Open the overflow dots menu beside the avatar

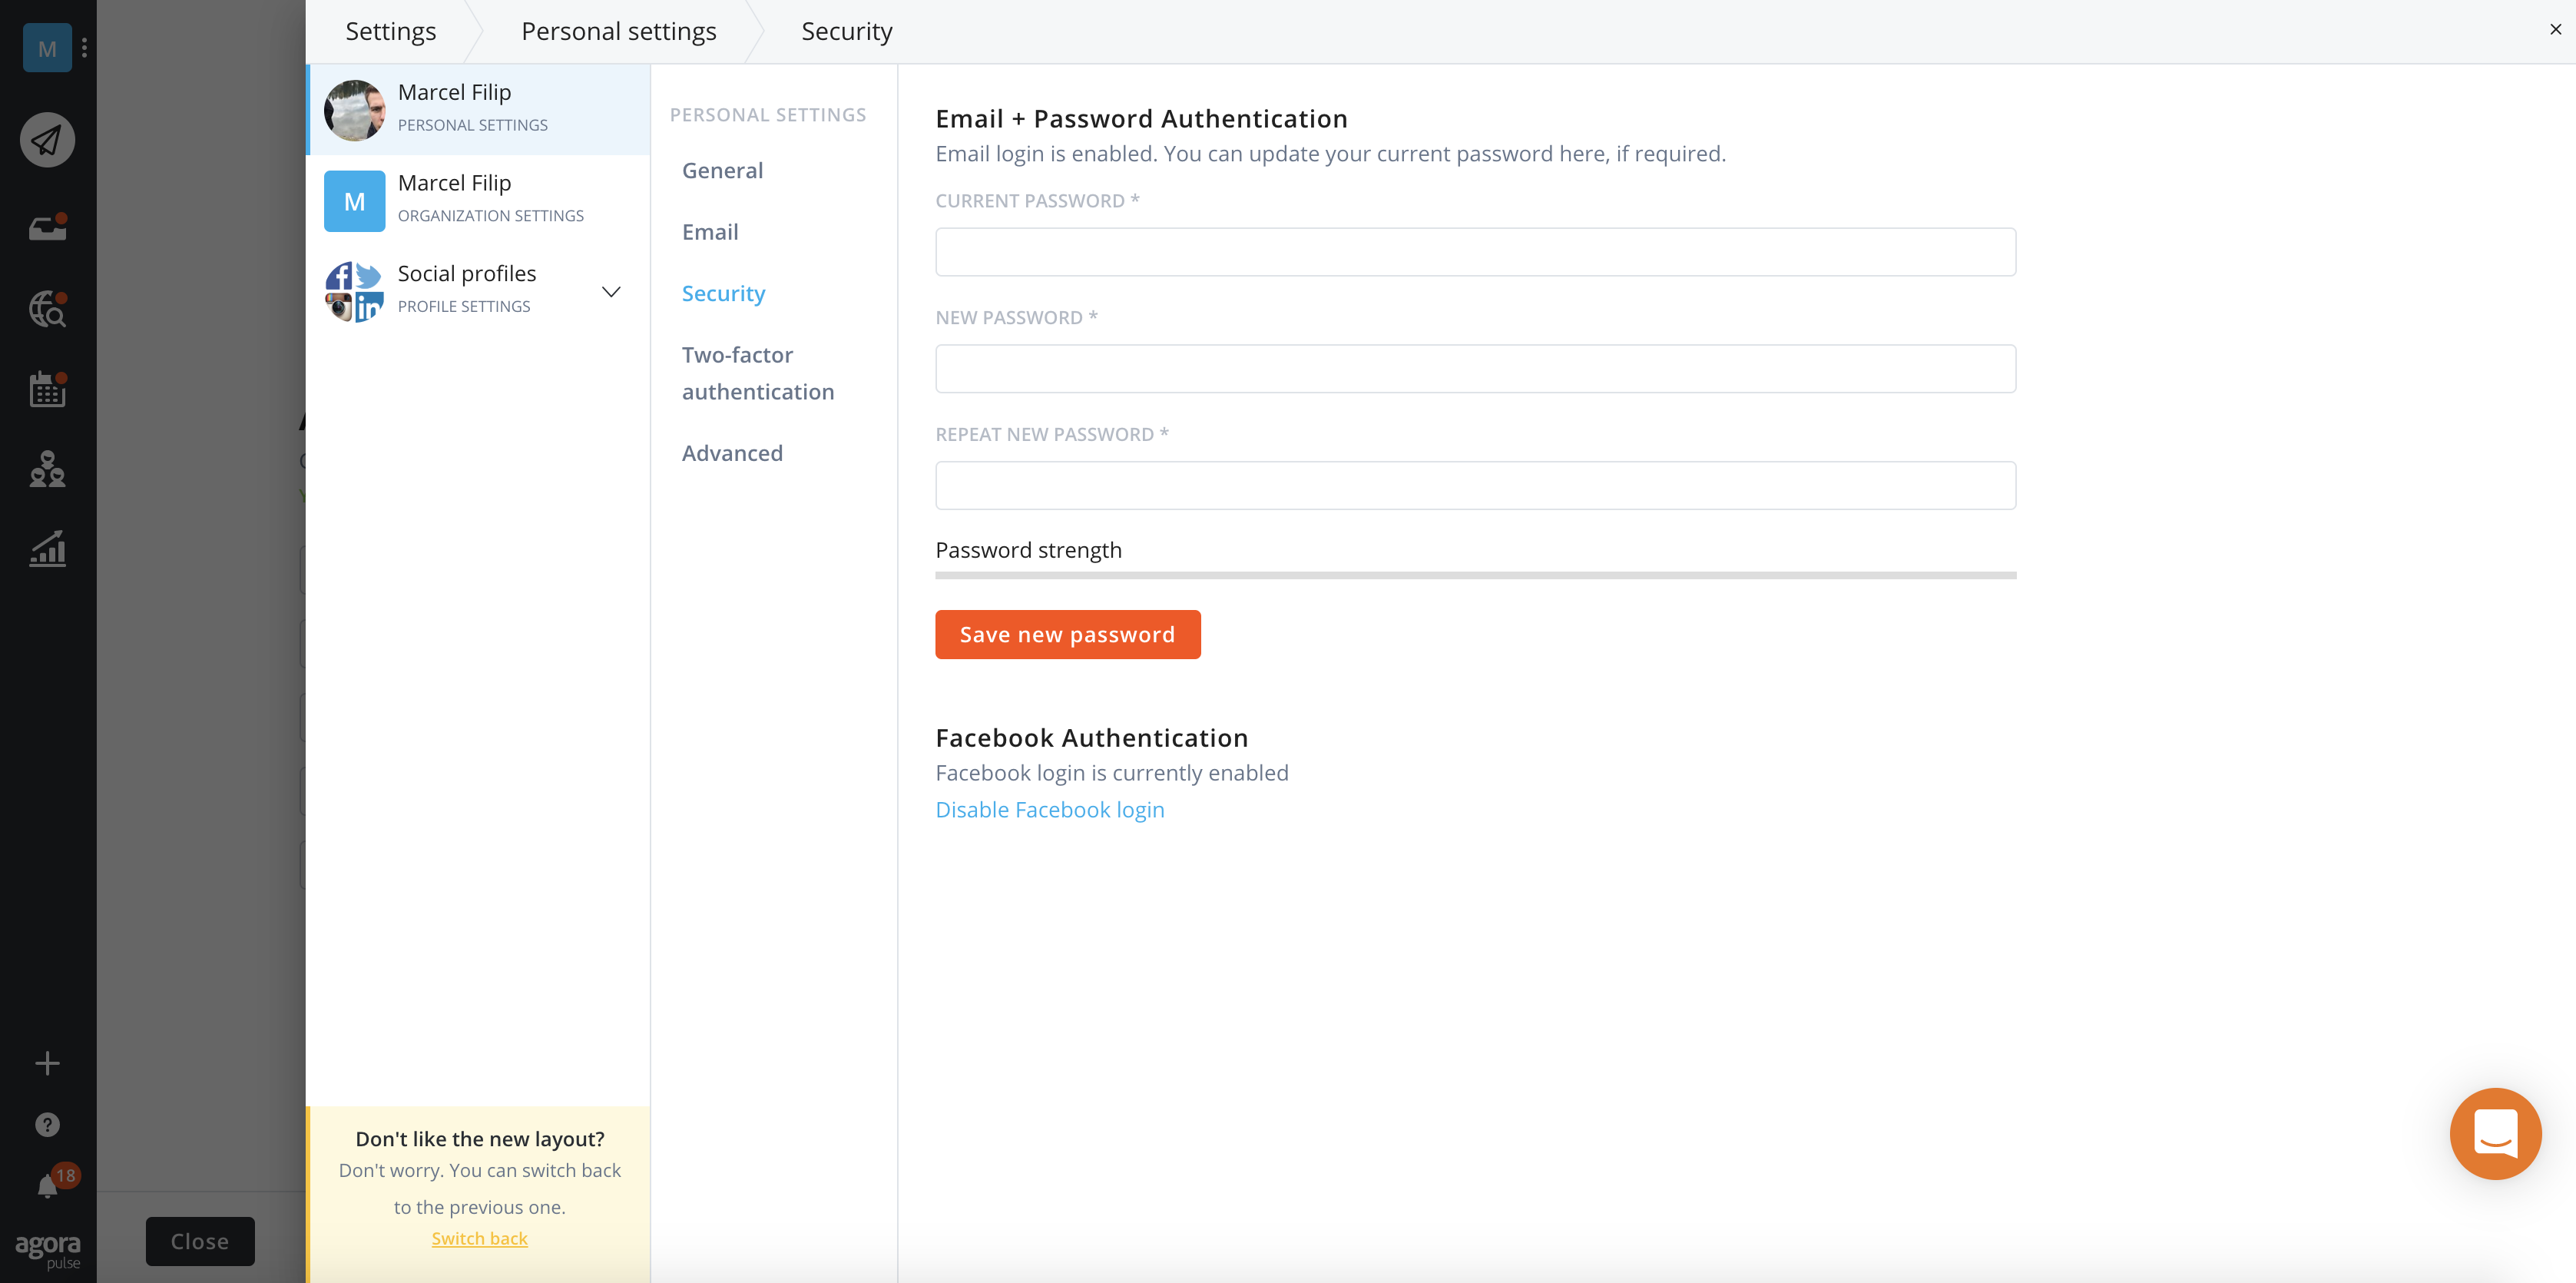coord(85,47)
